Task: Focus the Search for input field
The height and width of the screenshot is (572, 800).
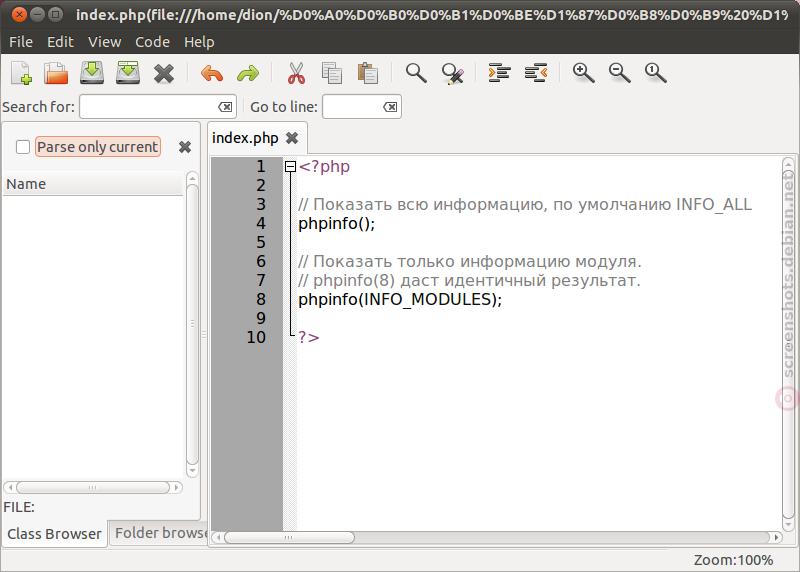Action: point(158,107)
